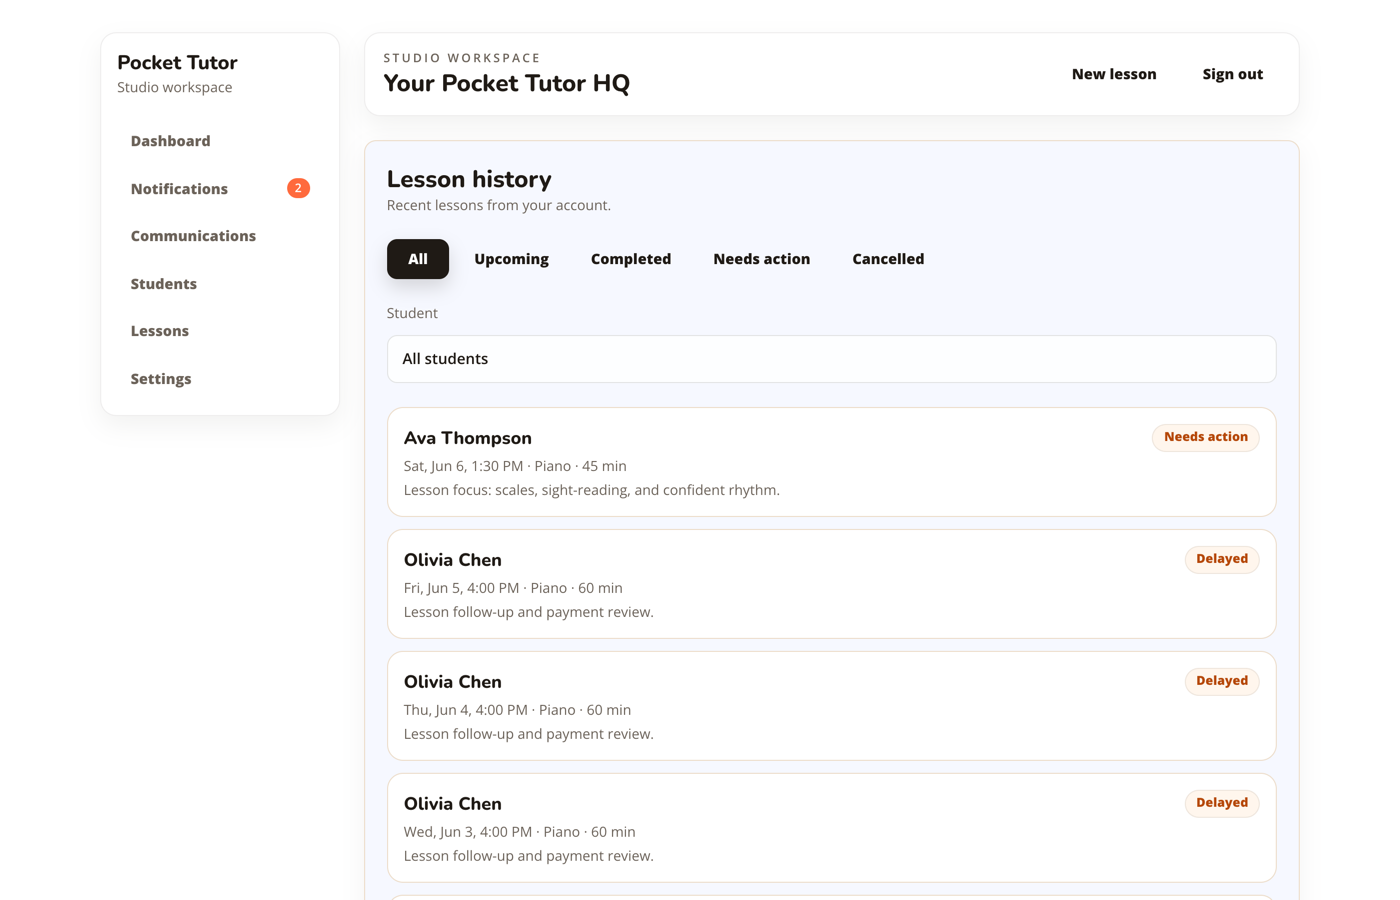1400x900 pixels.
Task: Open Olivia Chen lesson on Wed, Jun 3
Action: (x=832, y=828)
